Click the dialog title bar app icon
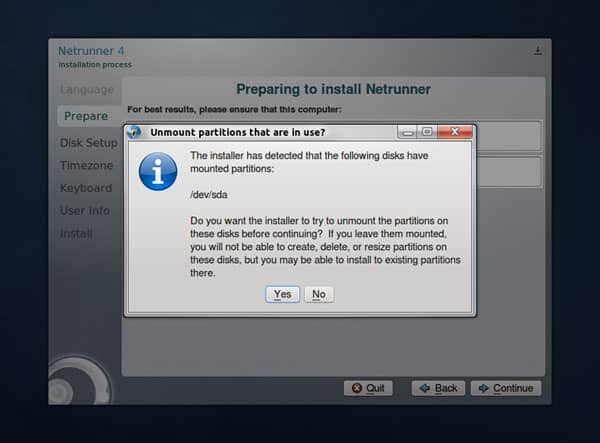This screenshot has width=600, height=443. [x=134, y=132]
